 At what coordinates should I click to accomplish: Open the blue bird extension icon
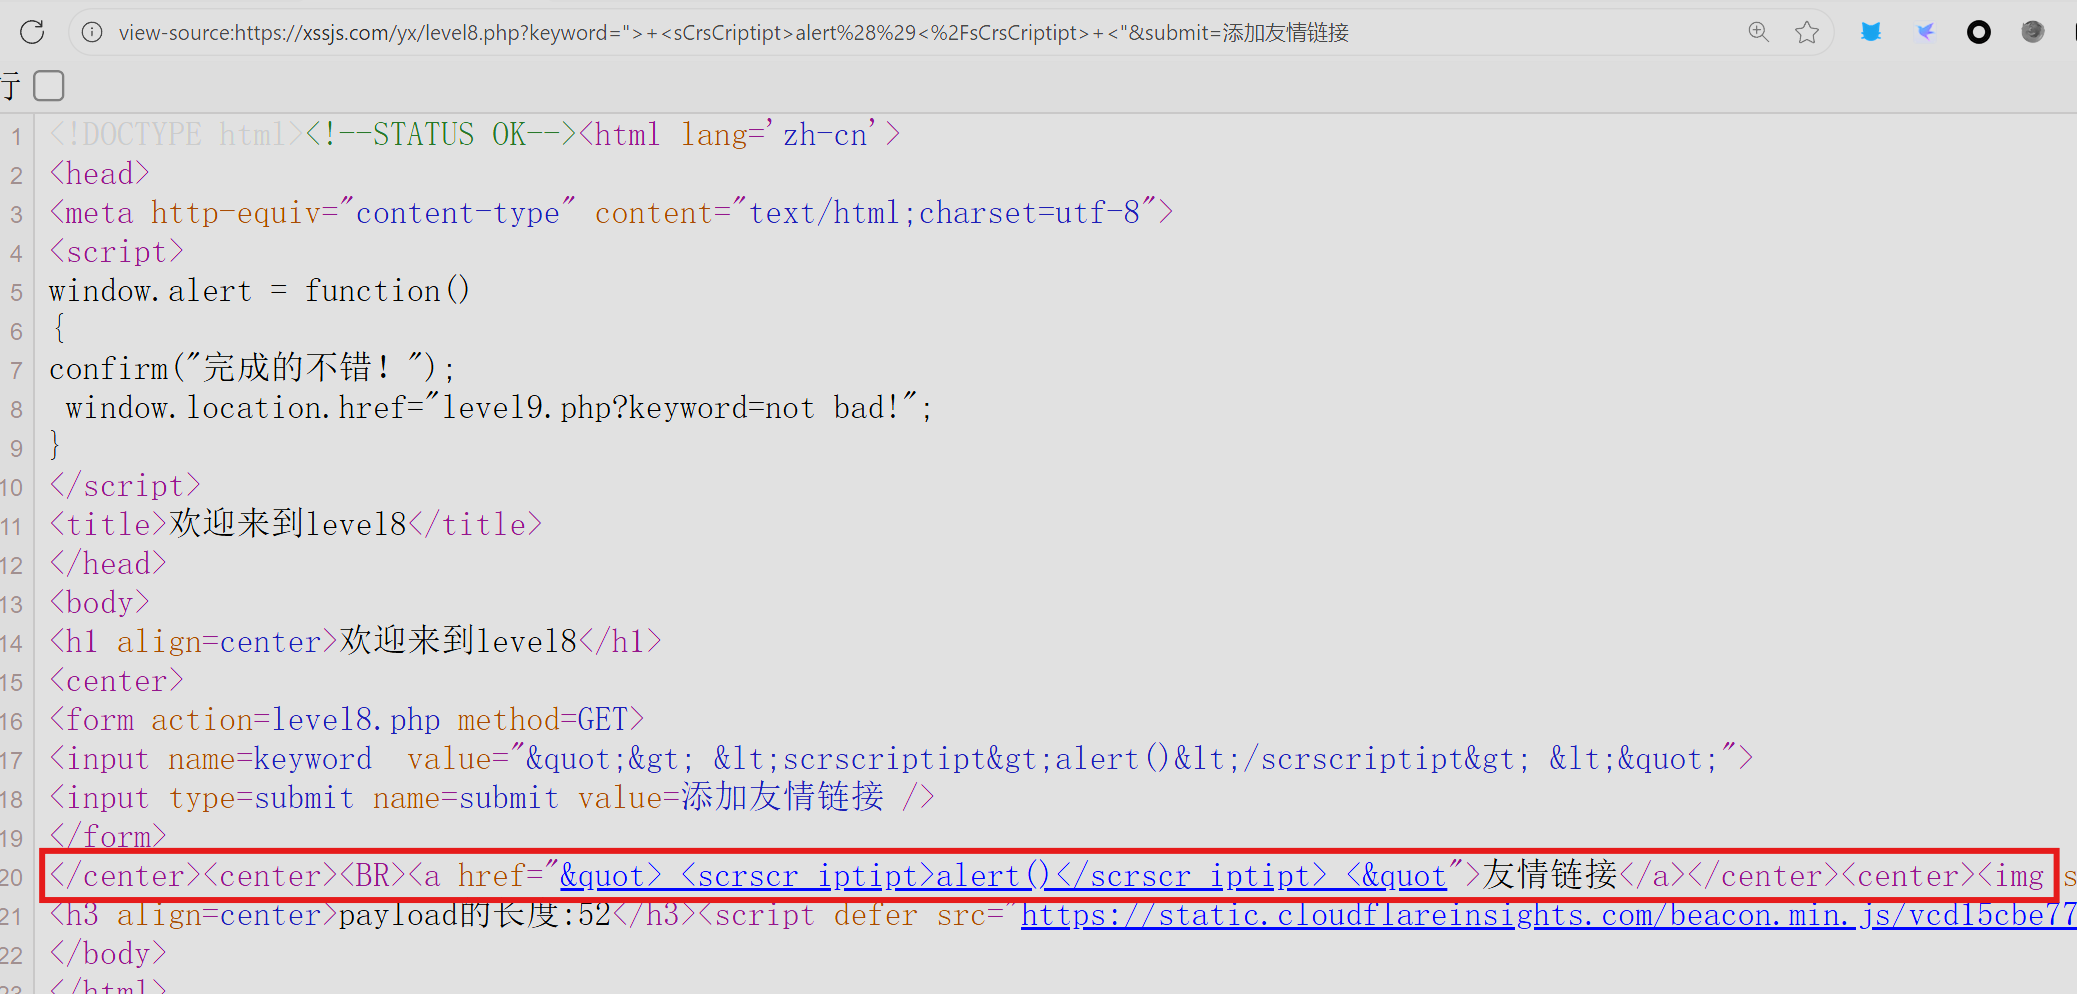click(1871, 32)
